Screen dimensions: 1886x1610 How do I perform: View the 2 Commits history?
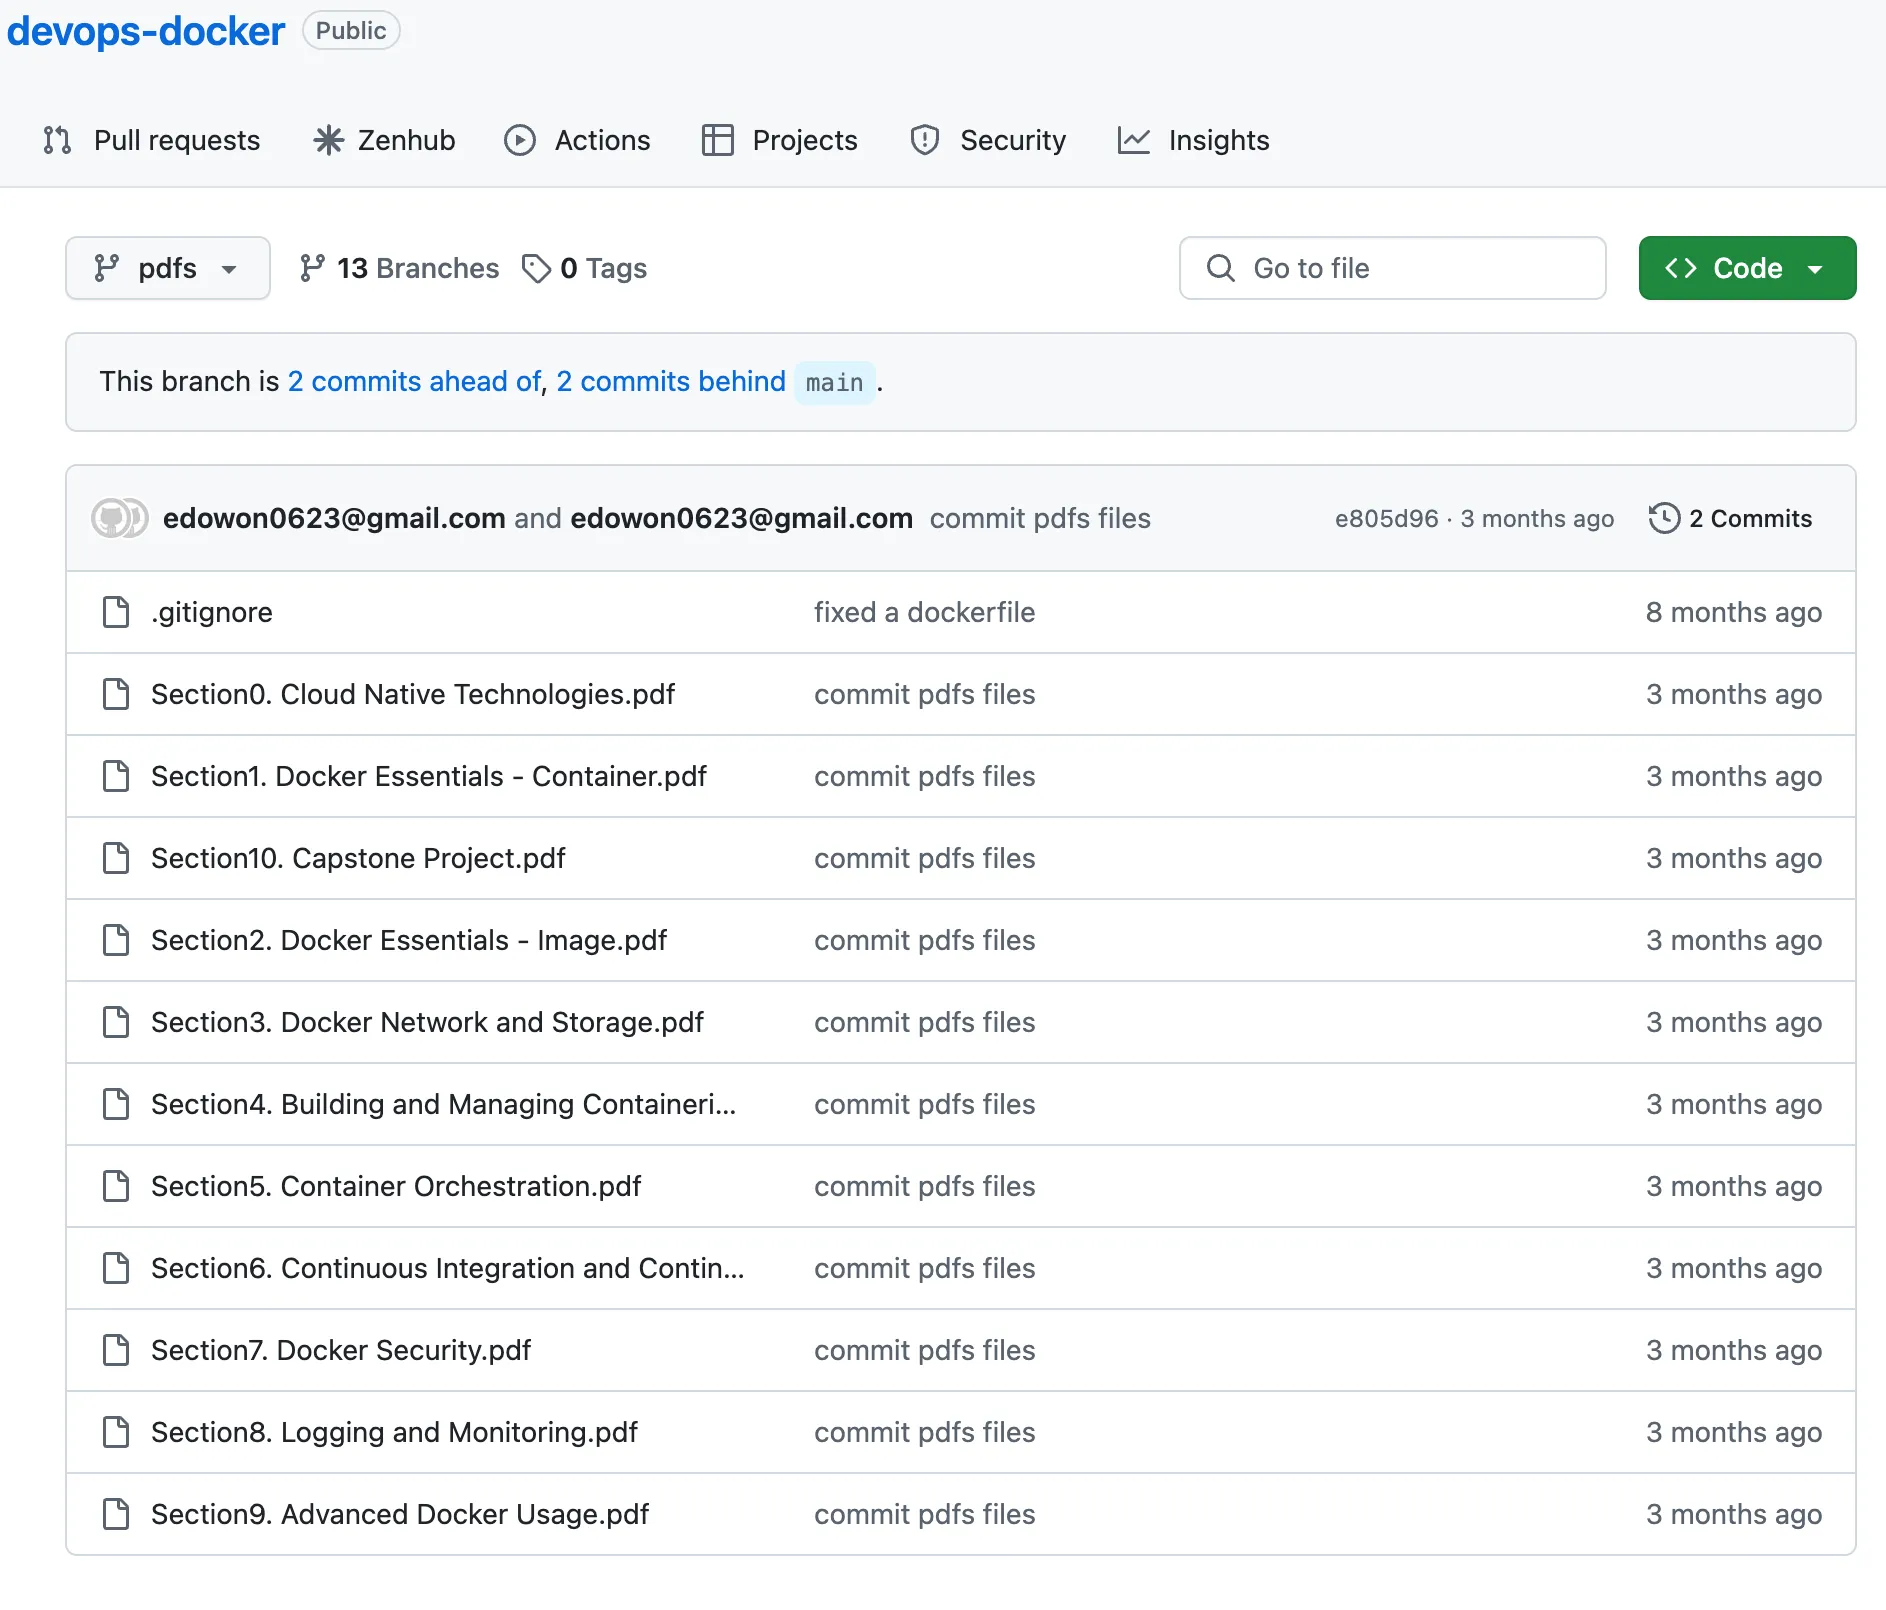(1731, 518)
